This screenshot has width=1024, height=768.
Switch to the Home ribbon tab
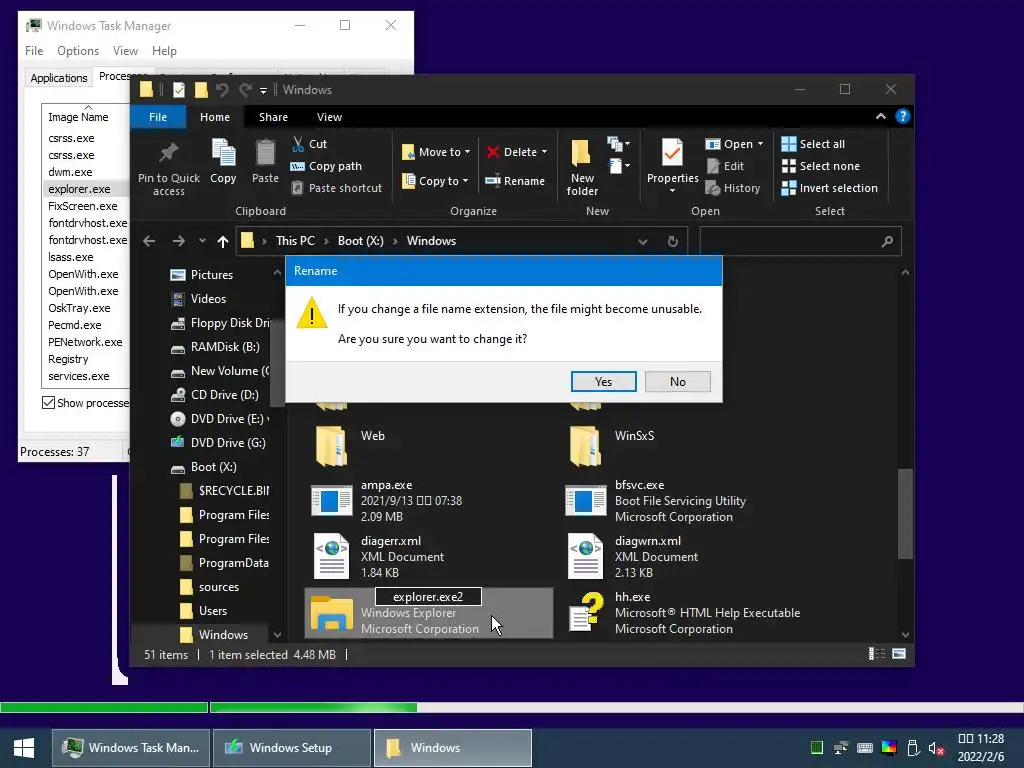point(215,117)
